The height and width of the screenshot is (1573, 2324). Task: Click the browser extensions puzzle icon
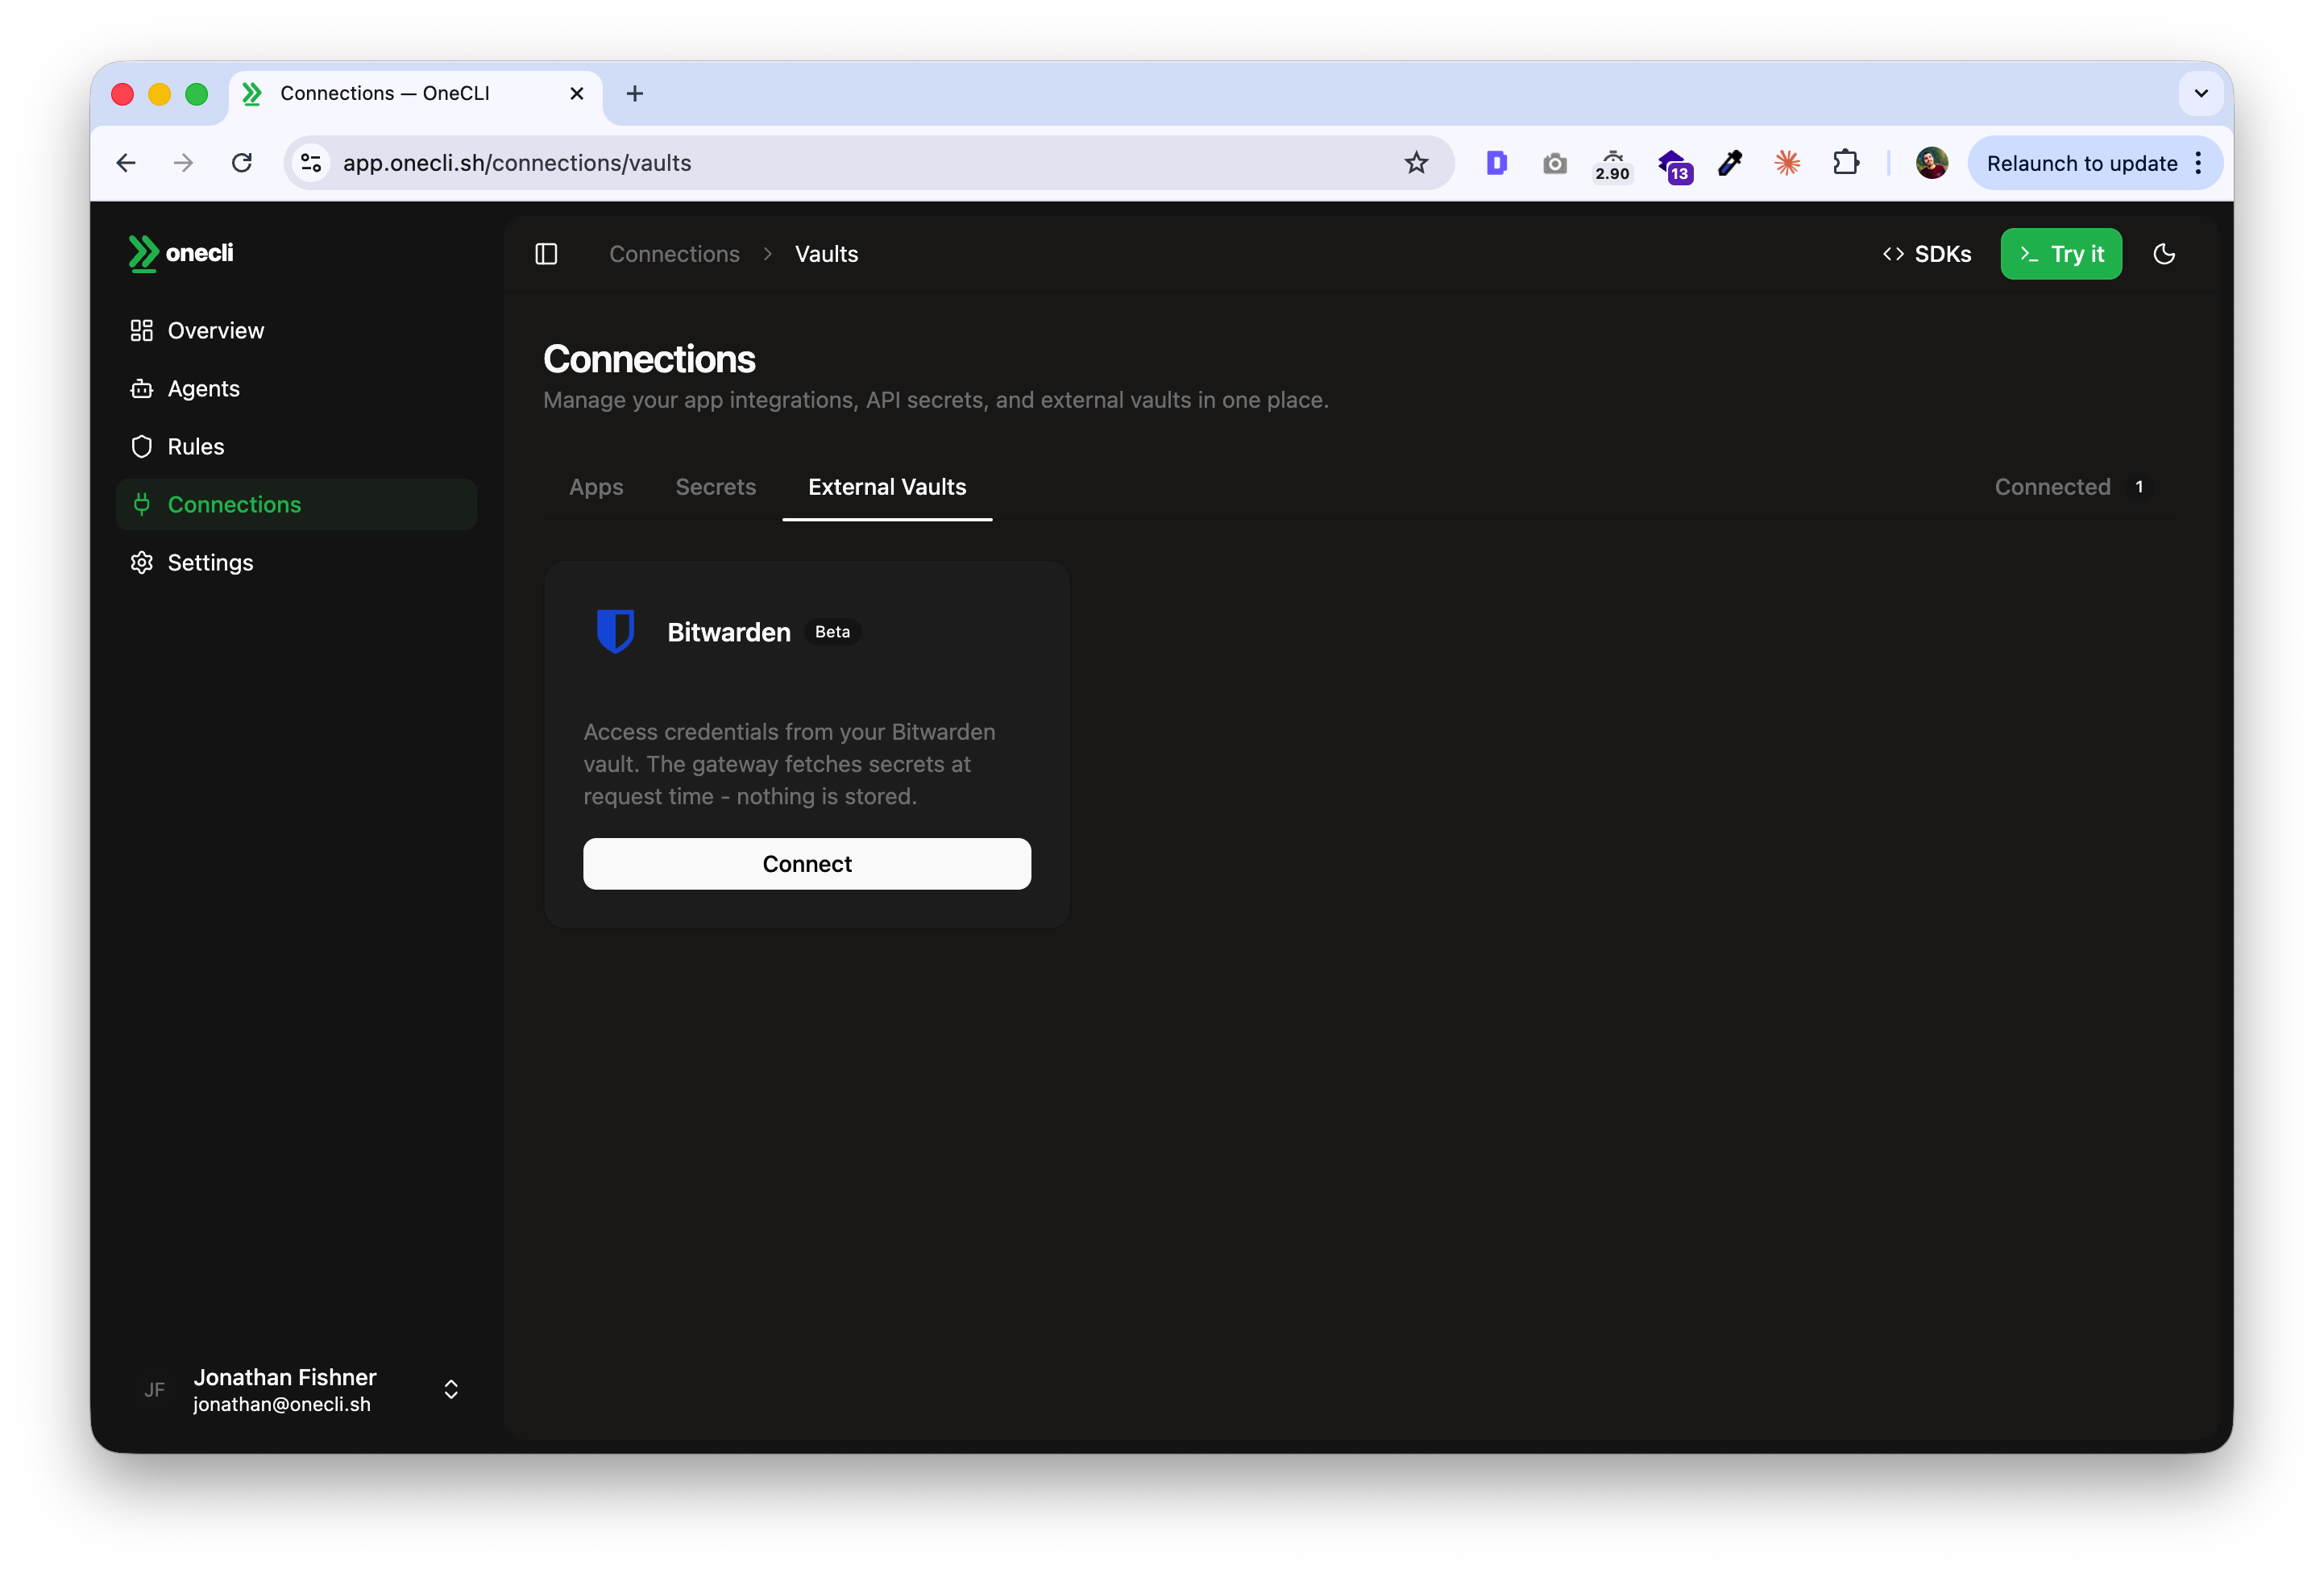point(1846,162)
